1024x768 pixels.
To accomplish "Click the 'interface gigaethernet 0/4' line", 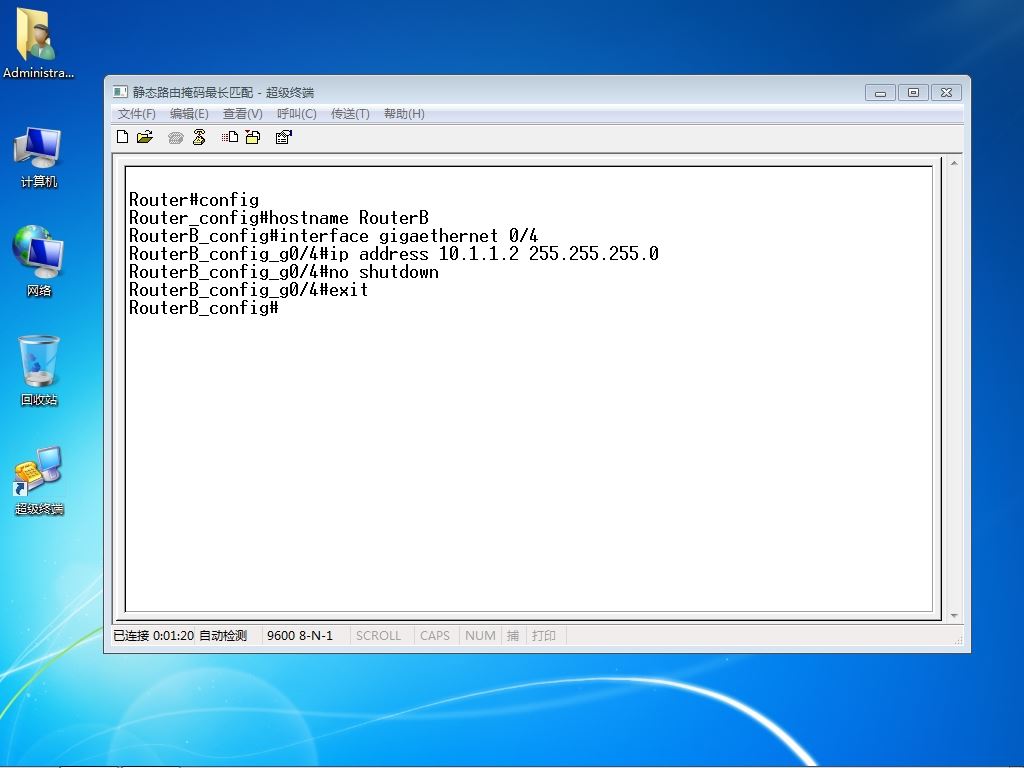I will point(333,236).
